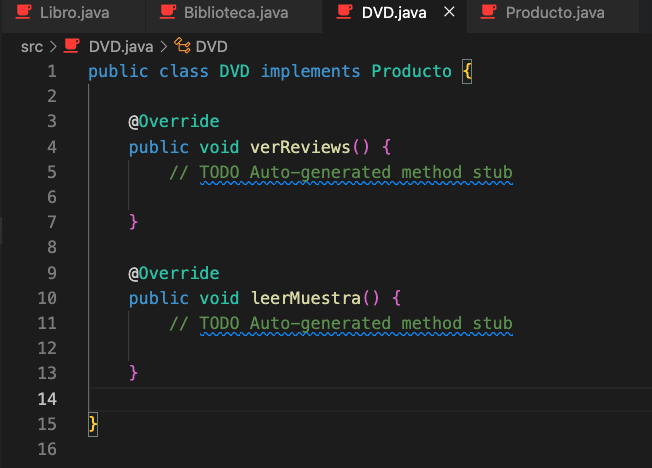Expand the DVD class breadcrumb symbol list
652x468 pixels.
[x=211, y=46]
